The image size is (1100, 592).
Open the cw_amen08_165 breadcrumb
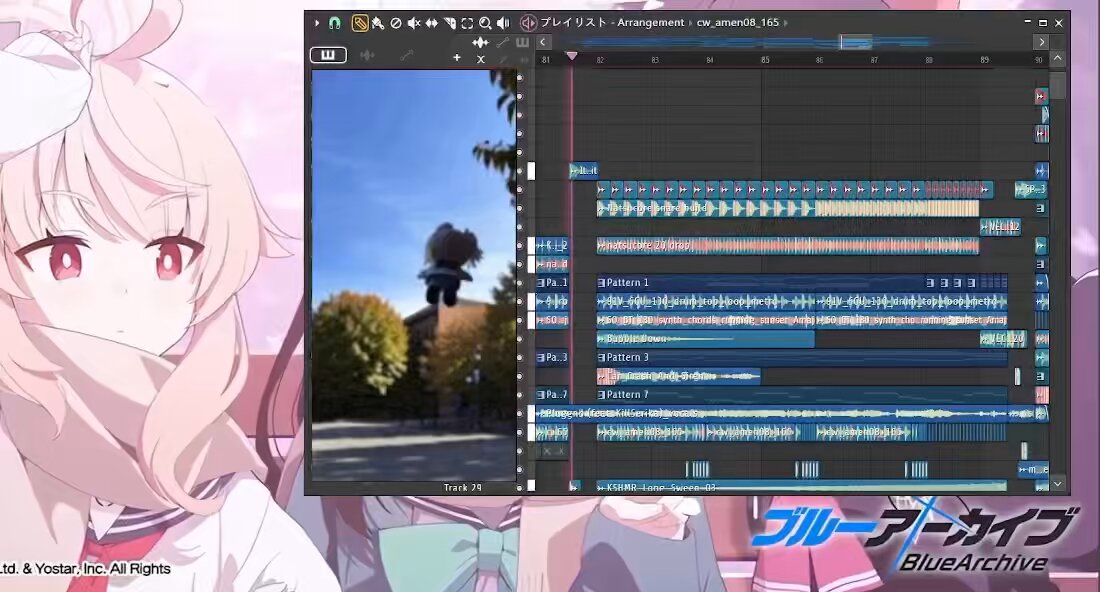click(x=737, y=22)
